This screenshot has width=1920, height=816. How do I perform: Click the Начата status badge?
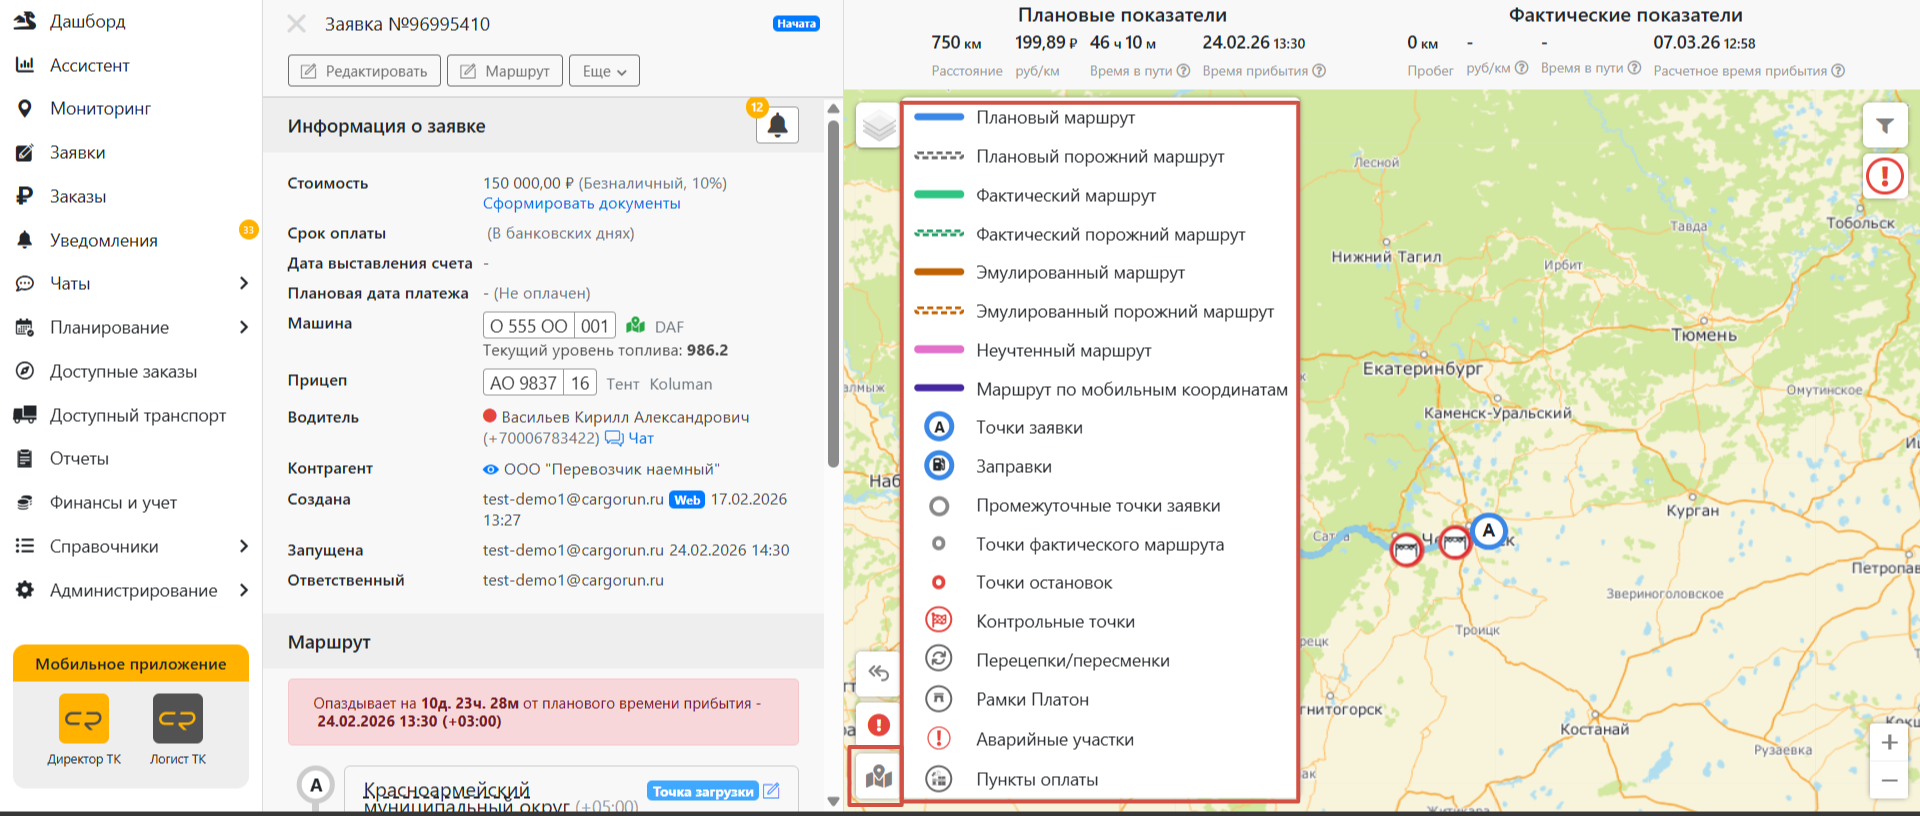point(796,23)
